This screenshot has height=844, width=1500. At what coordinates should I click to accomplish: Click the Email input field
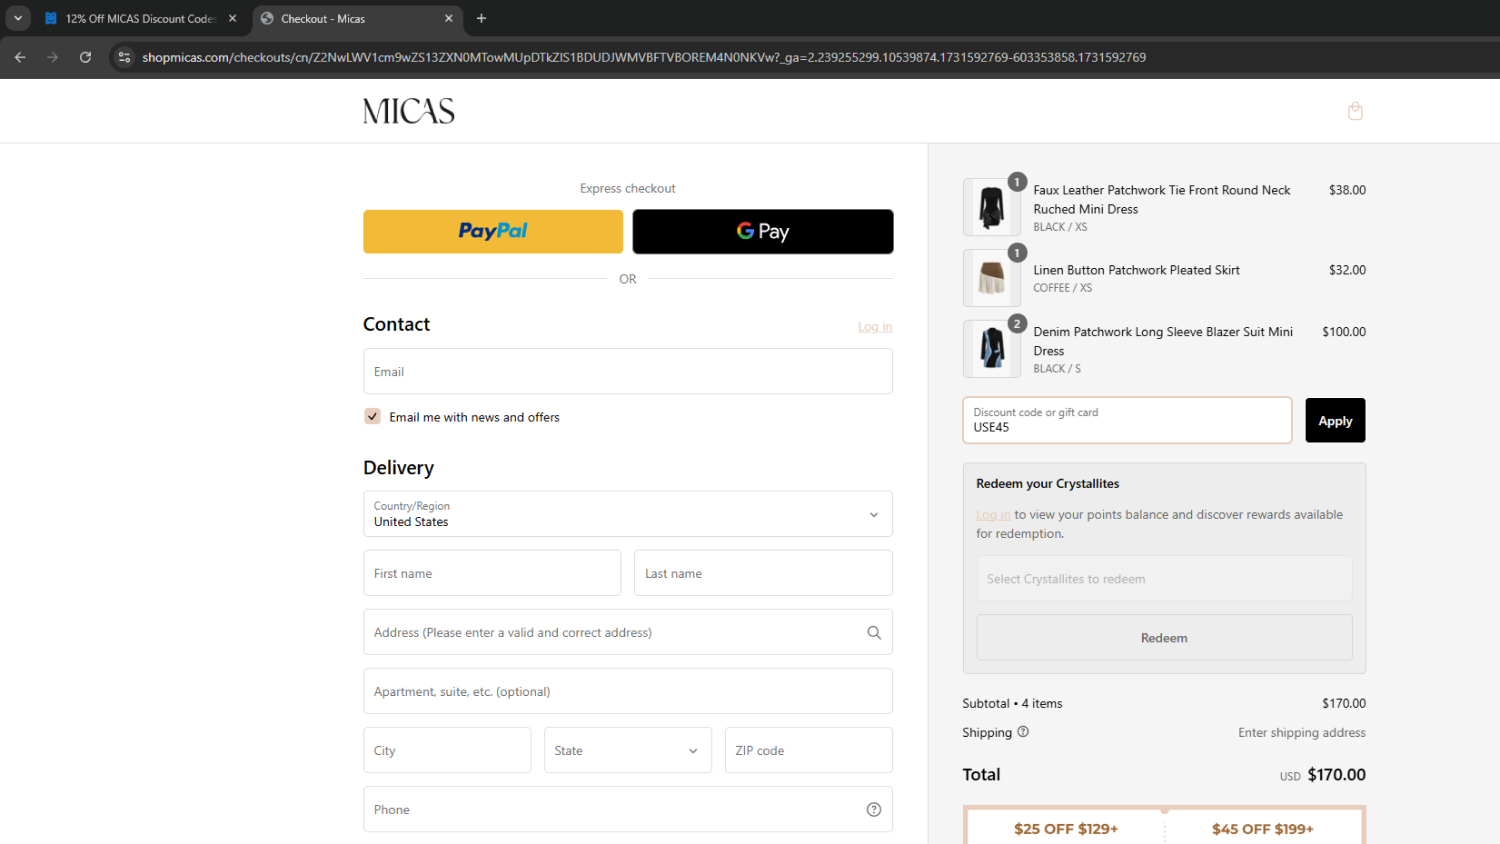coord(627,372)
